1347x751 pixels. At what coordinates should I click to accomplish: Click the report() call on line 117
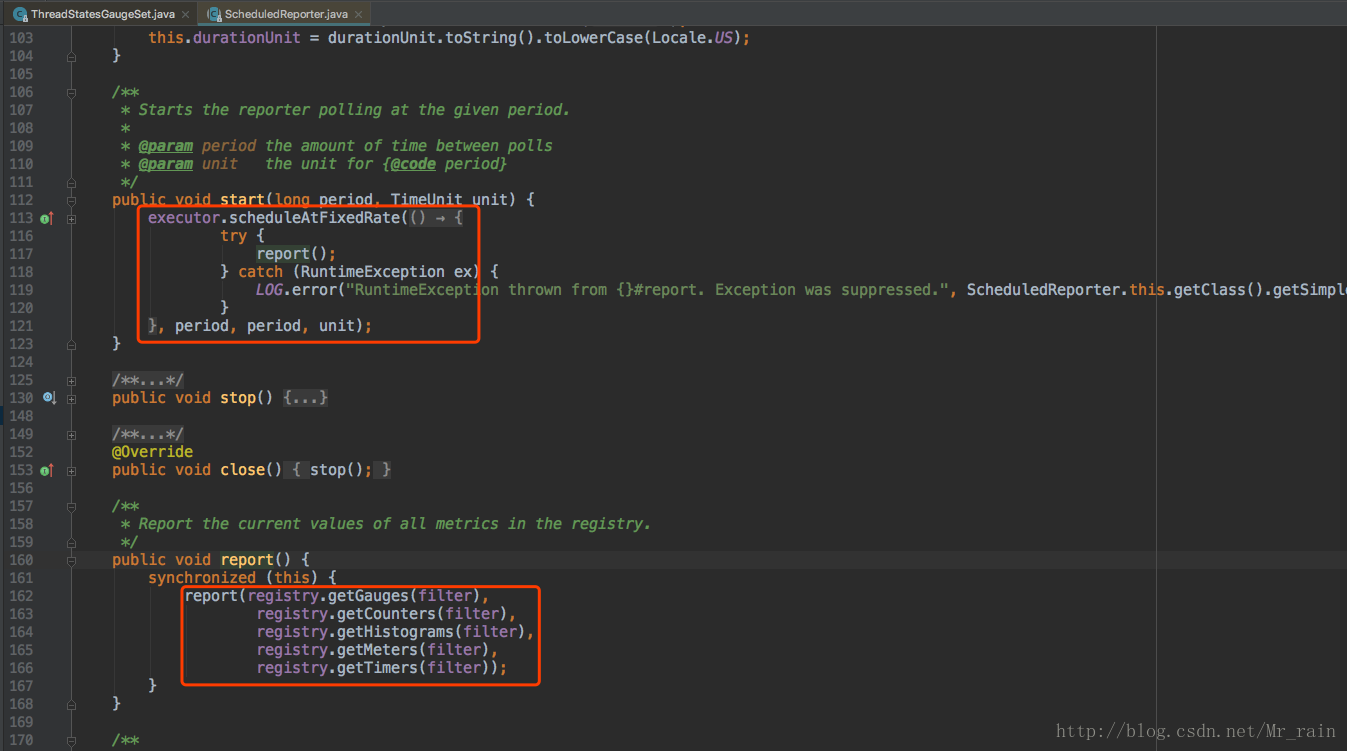296,254
